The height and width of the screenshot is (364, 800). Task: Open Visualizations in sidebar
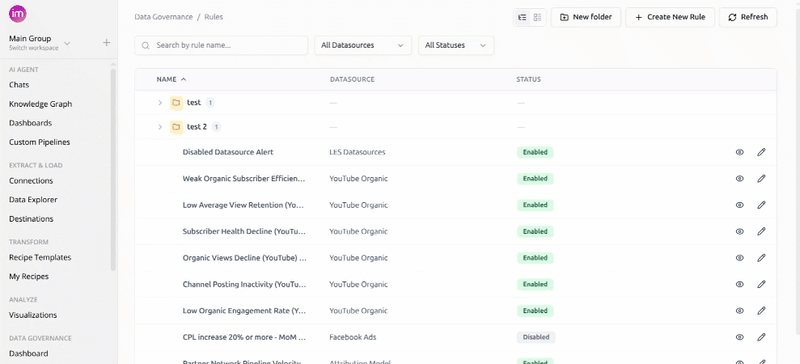pyautogui.click(x=33, y=315)
